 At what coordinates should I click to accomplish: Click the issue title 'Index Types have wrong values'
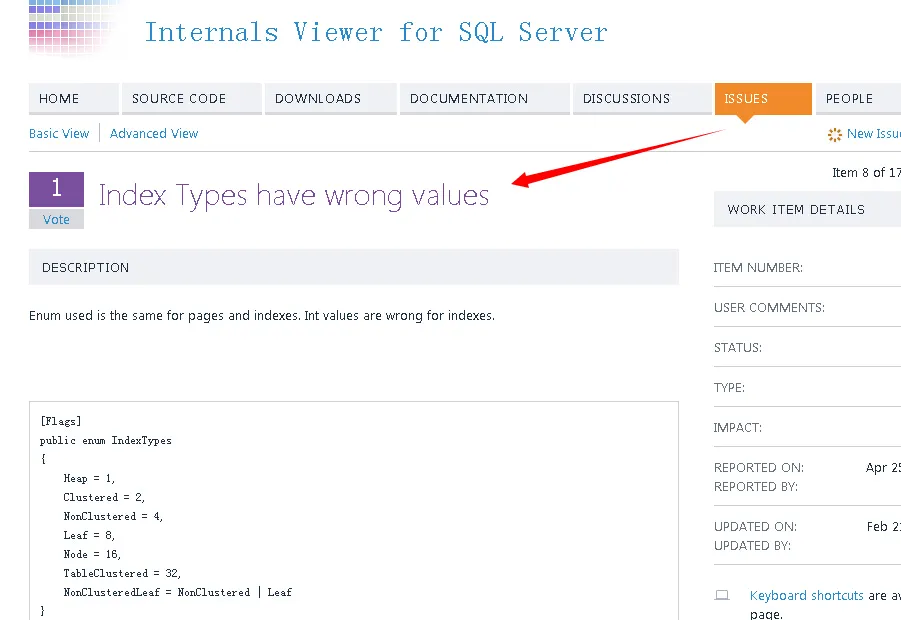point(294,195)
